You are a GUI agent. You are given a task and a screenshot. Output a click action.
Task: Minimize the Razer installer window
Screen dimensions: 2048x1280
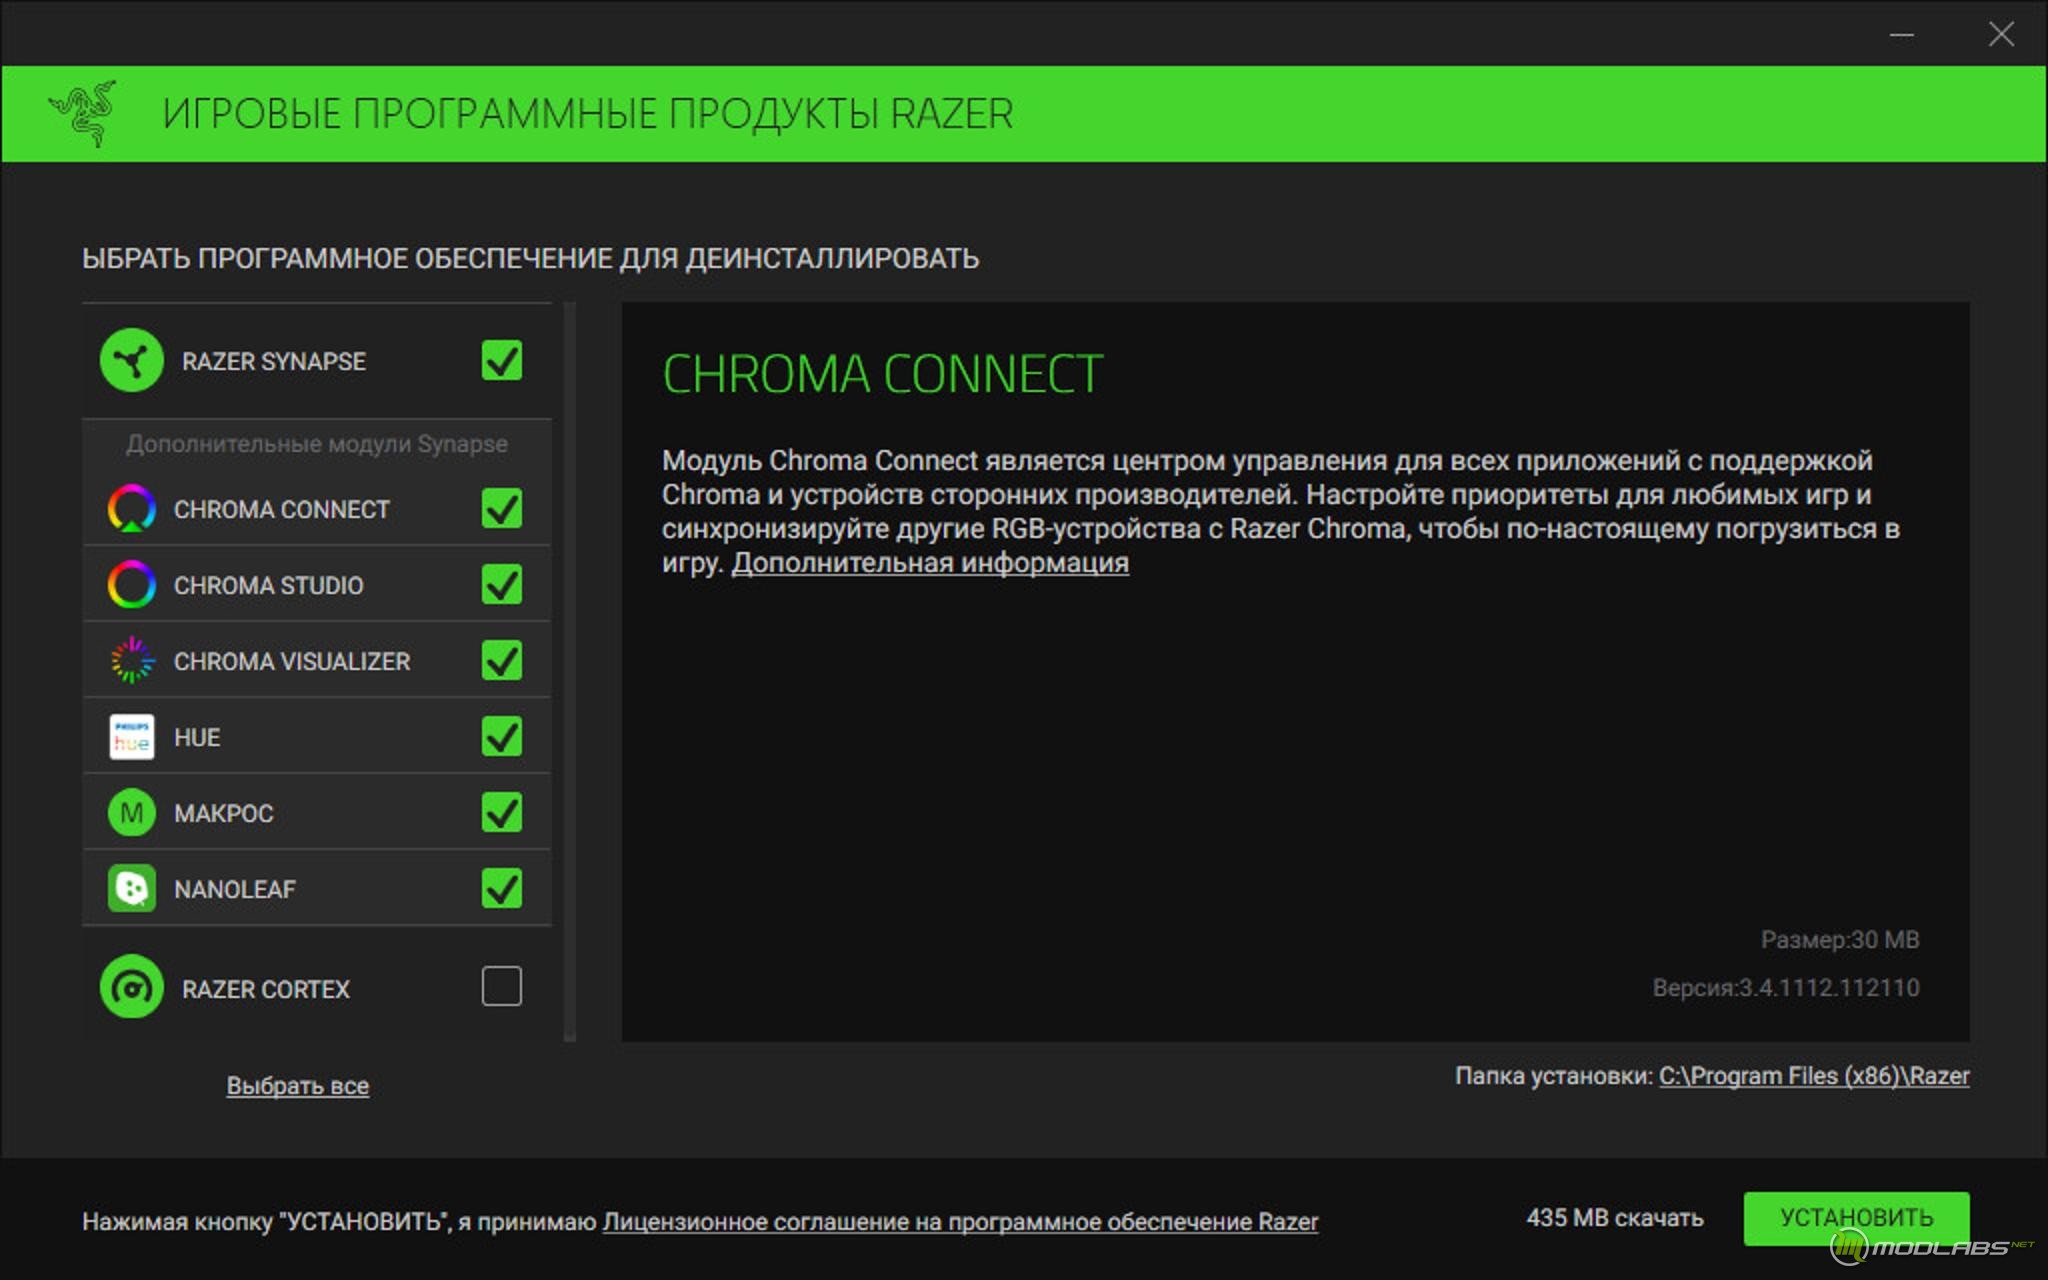tap(1902, 35)
